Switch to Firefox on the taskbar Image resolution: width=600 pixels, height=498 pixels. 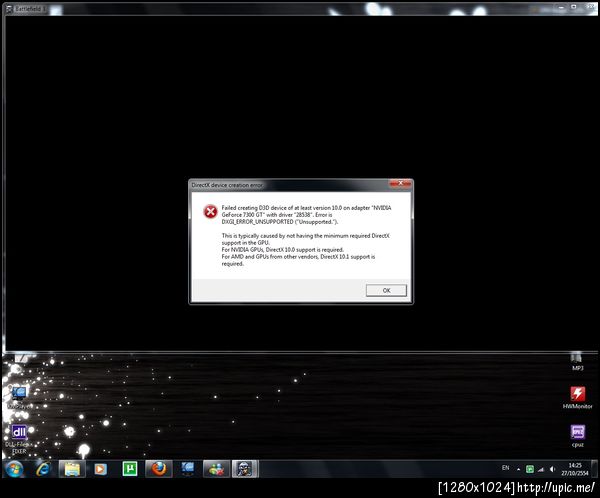click(x=159, y=469)
